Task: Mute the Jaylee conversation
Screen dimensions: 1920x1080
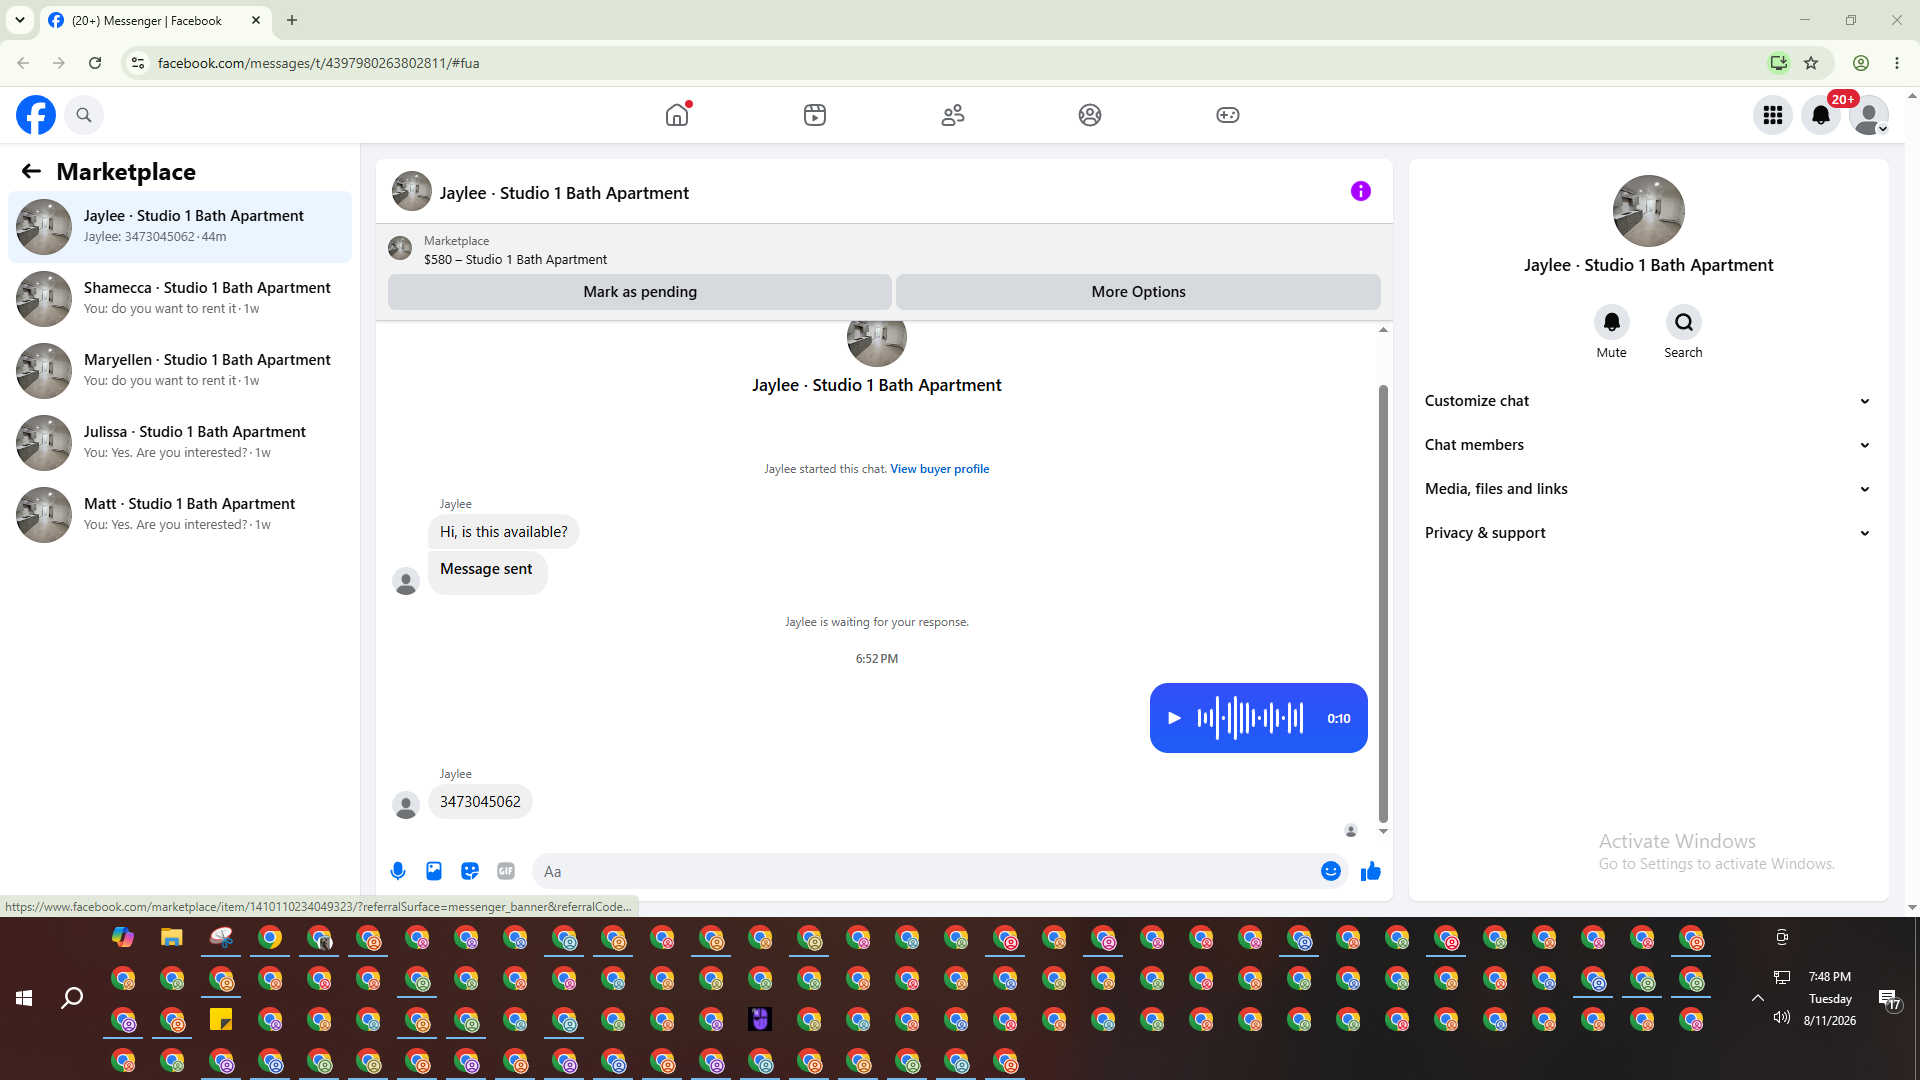Action: pyautogui.click(x=1612, y=322)
